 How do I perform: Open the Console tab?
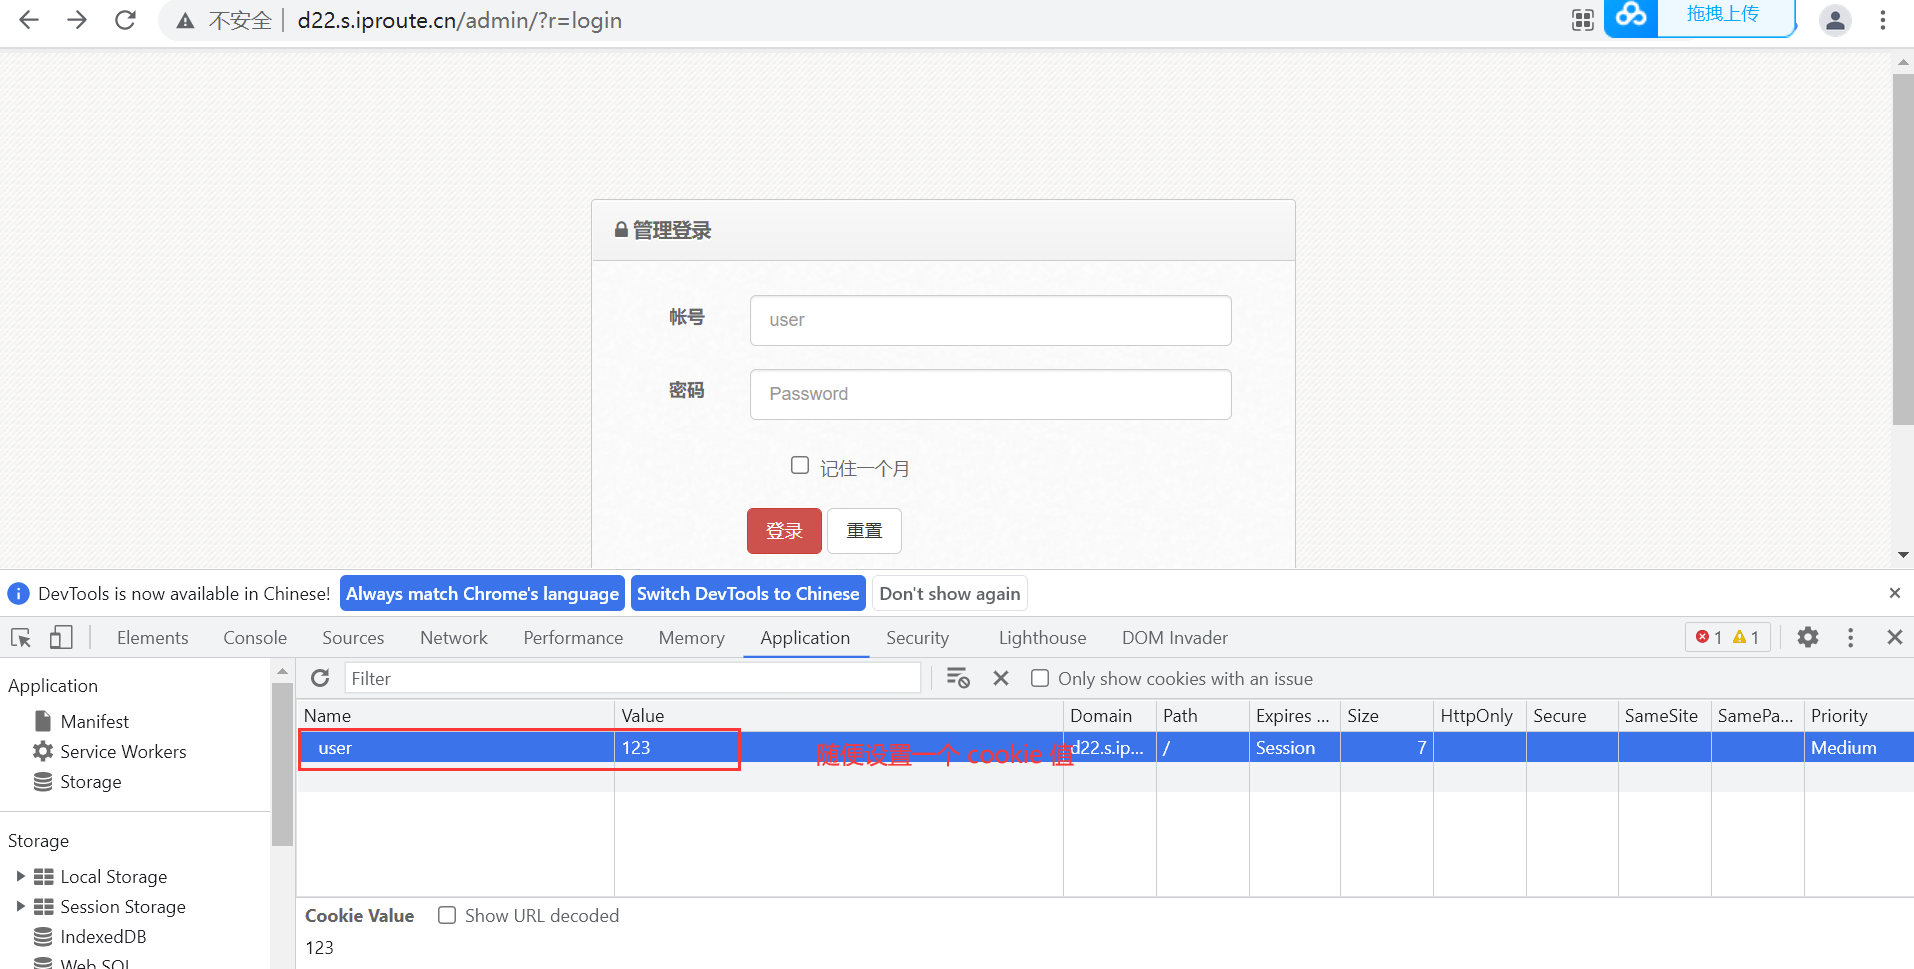[x=254, y=638]
